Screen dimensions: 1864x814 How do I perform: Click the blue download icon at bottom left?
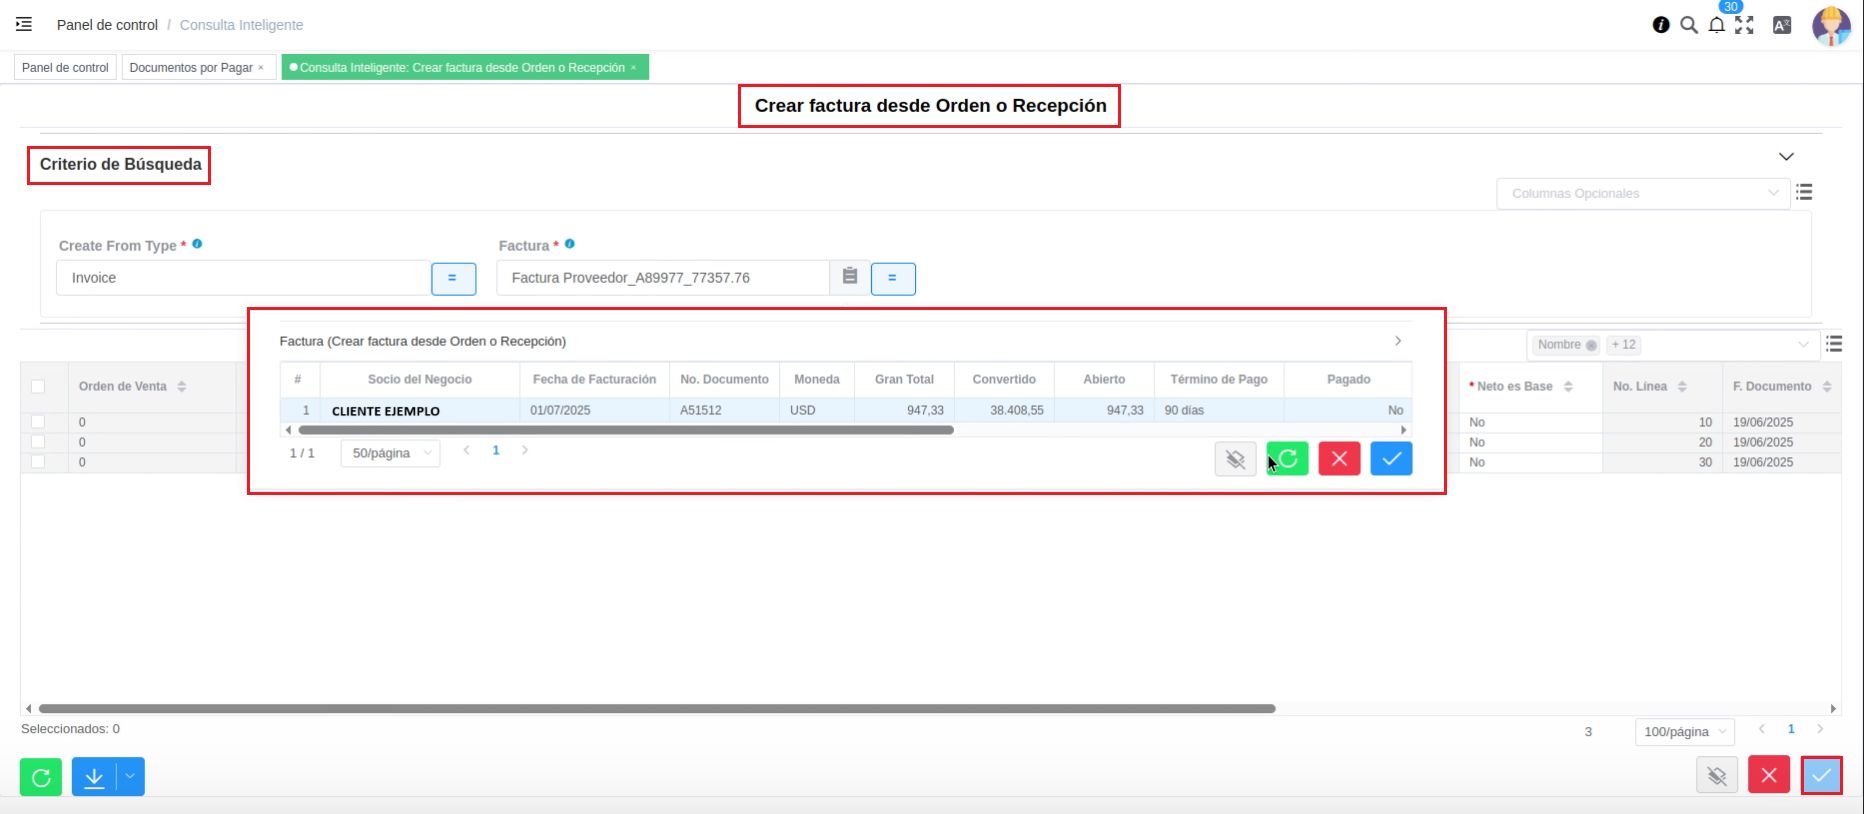tap(94, 777)
